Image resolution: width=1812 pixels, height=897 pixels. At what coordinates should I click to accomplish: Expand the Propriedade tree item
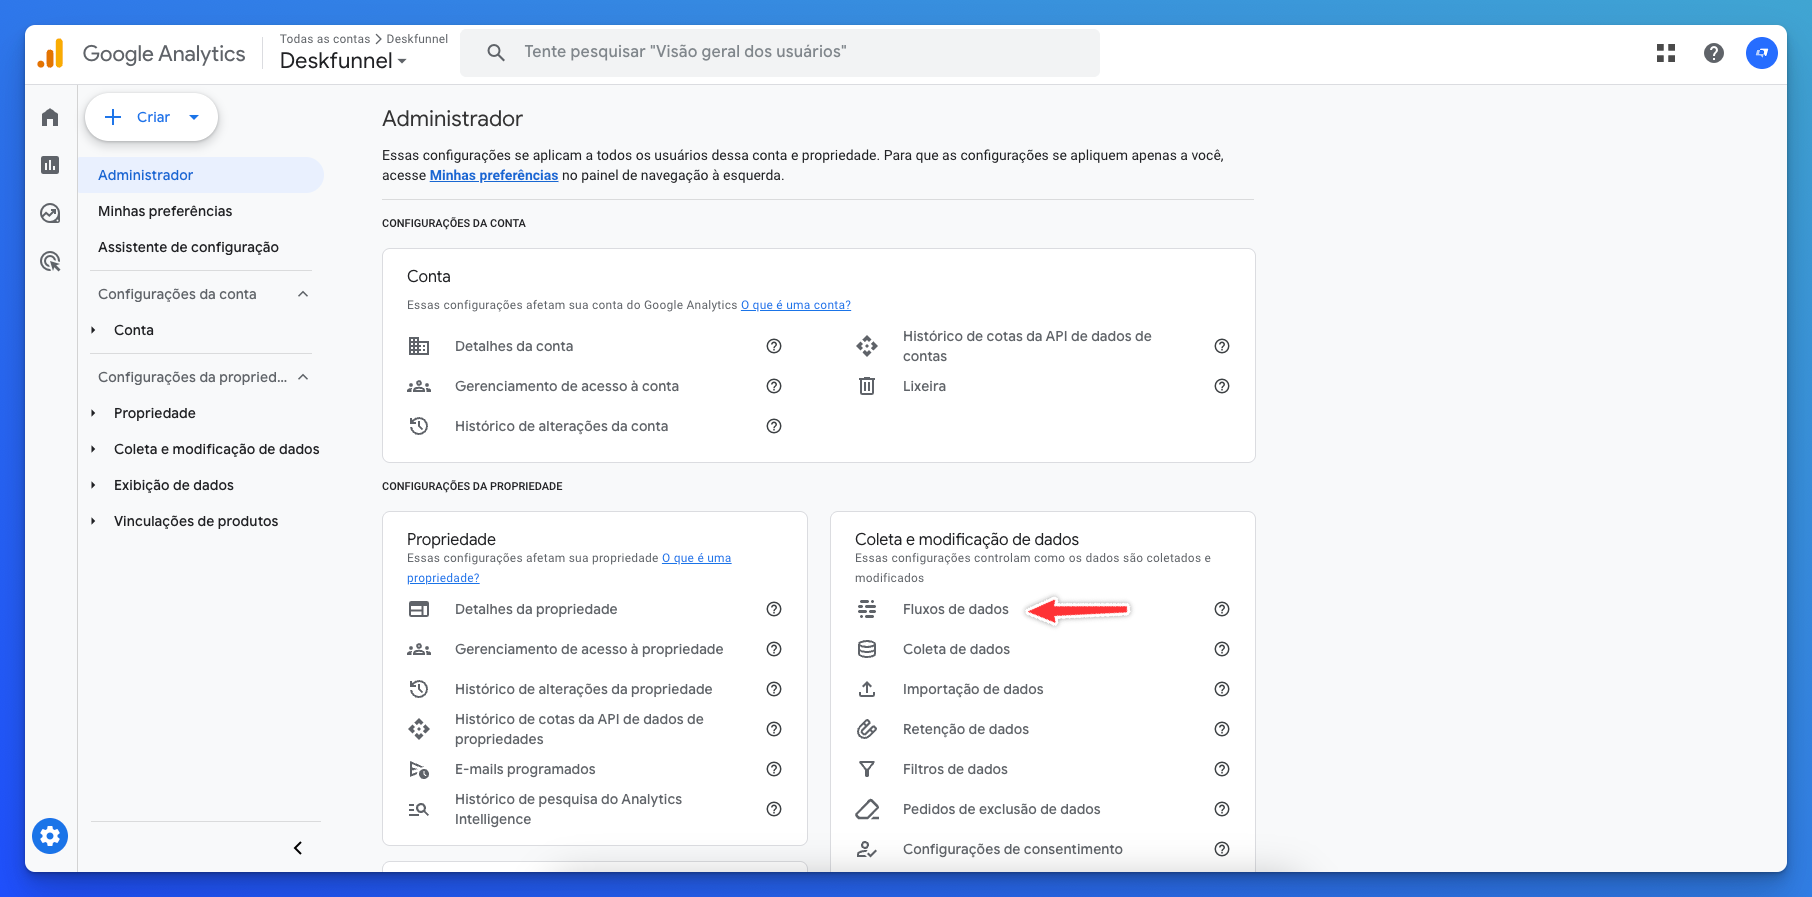94,413
